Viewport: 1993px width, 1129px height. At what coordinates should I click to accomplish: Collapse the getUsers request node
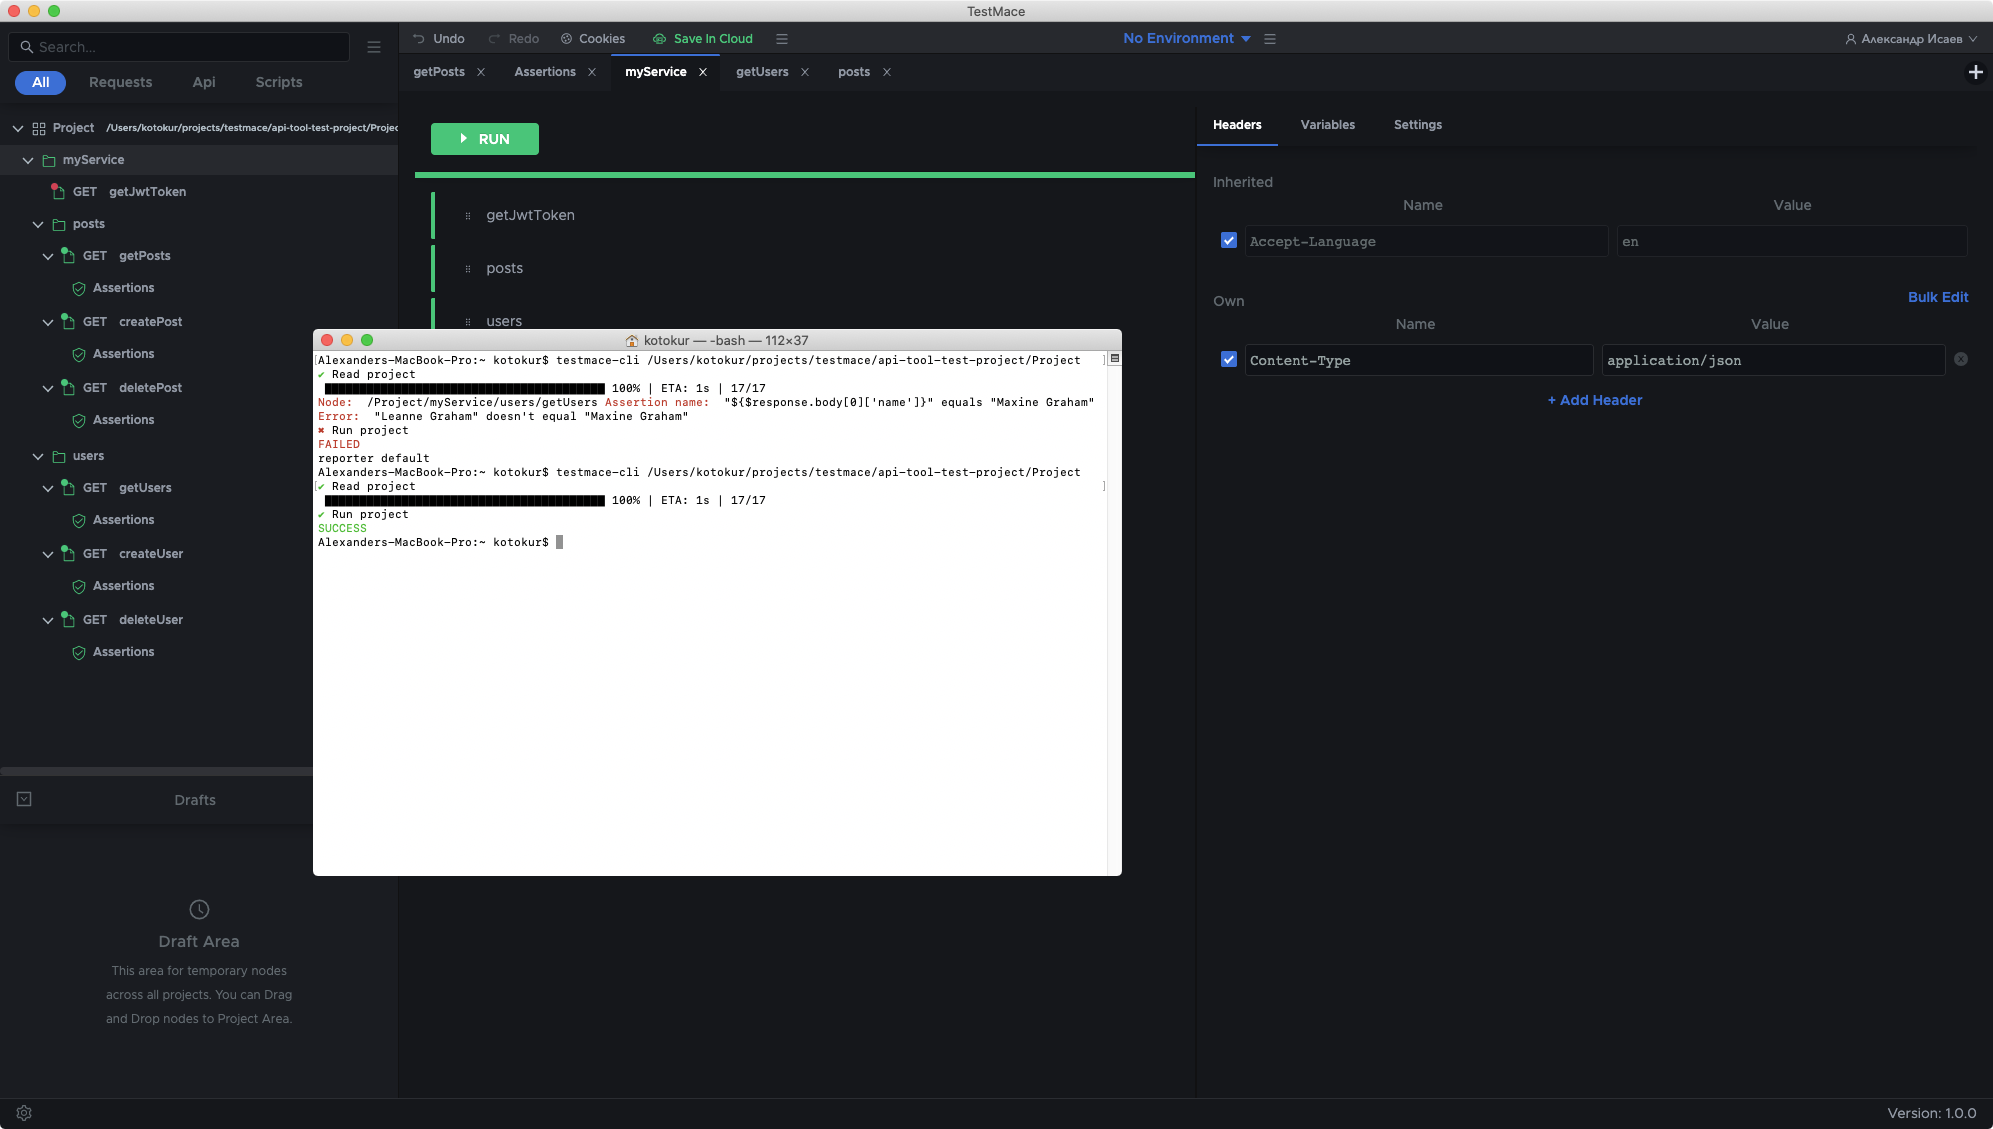pos(48,488)
